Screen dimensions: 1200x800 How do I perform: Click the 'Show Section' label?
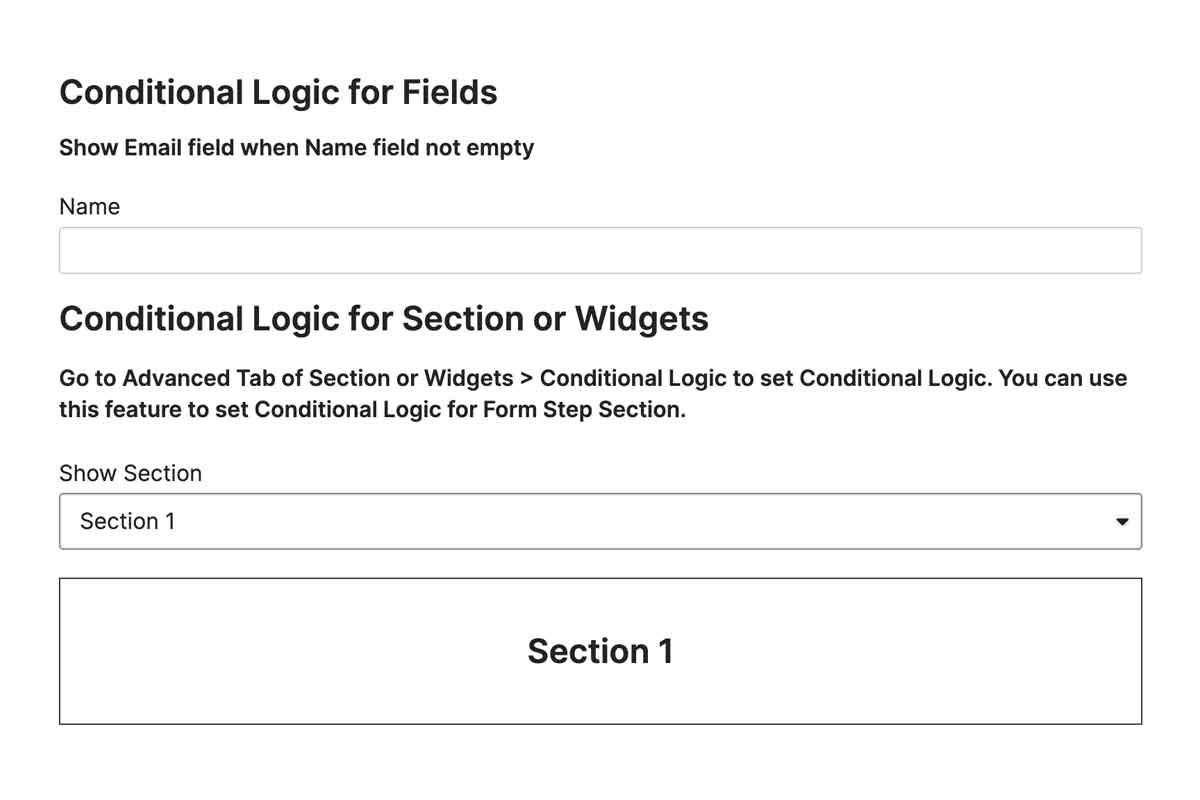[130, 473]
